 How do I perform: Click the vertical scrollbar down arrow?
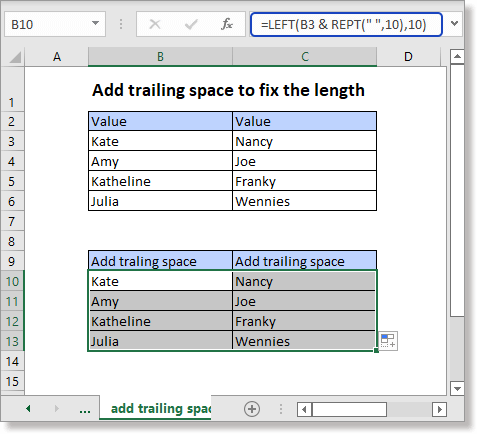tap(457, 389)
